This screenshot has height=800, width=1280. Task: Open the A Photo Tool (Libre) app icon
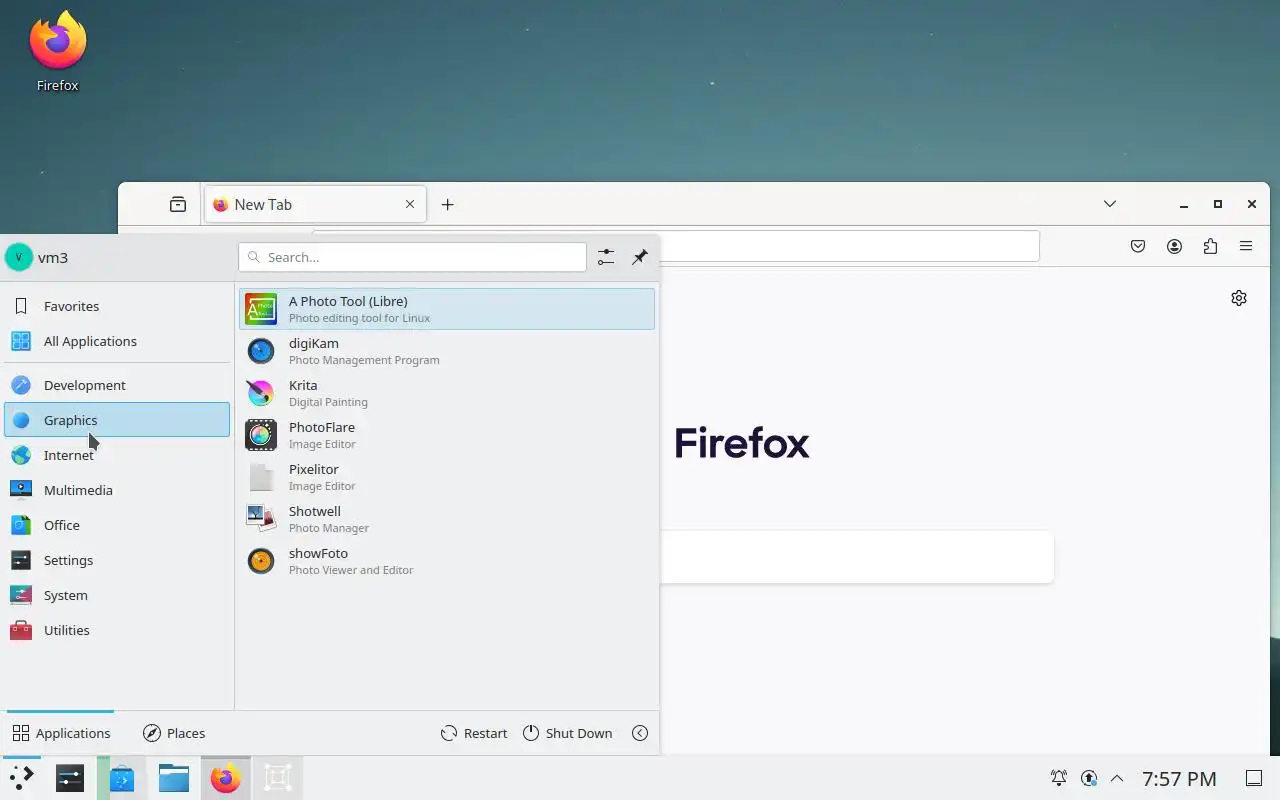(x=261, y=309)
